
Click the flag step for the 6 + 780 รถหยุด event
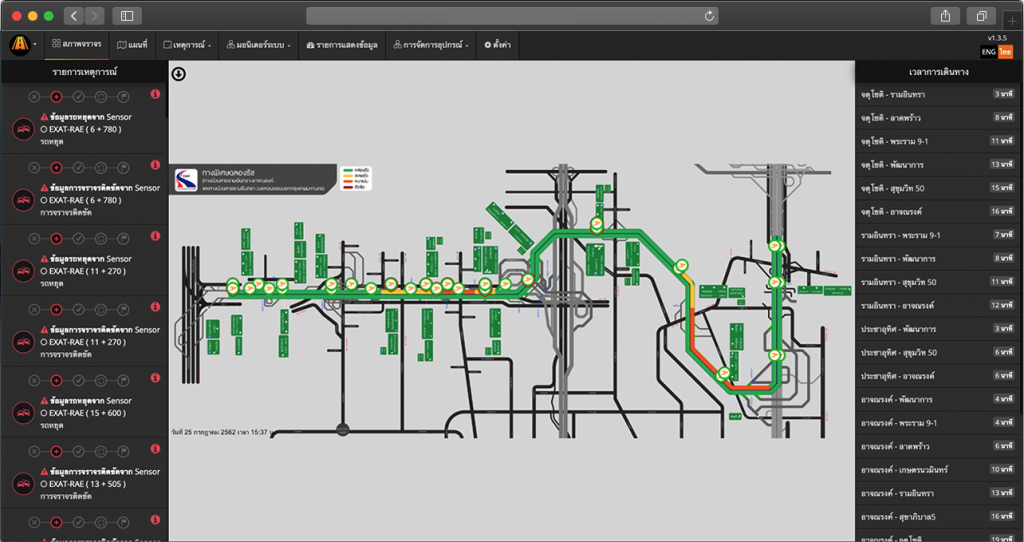[123, 97]
